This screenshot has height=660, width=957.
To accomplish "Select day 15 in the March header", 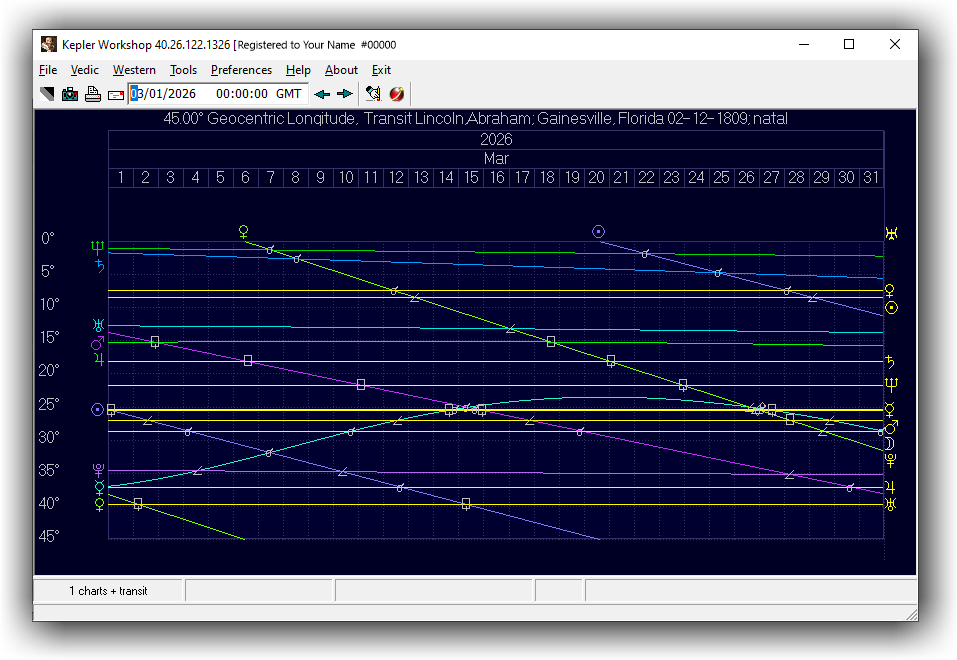I will (x=471, y=177).
